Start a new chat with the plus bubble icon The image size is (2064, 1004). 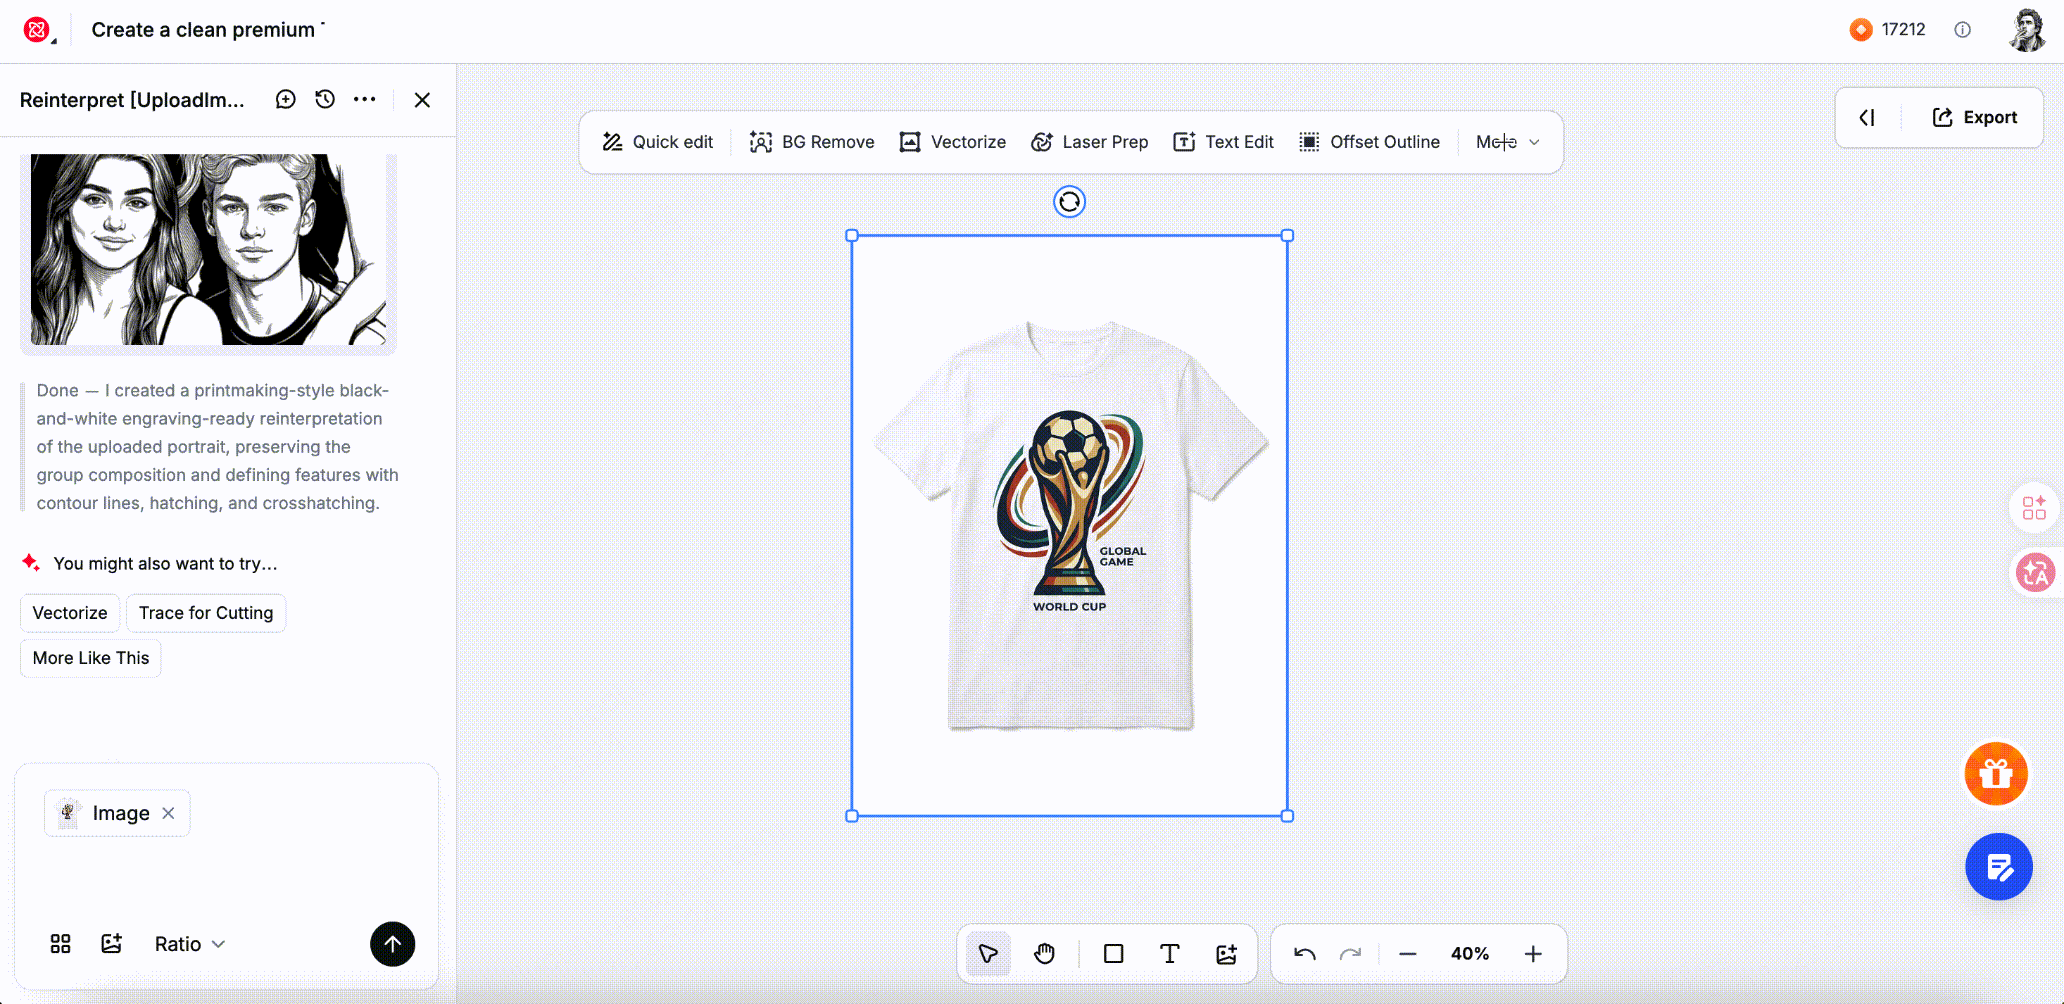tap(286, 99)
